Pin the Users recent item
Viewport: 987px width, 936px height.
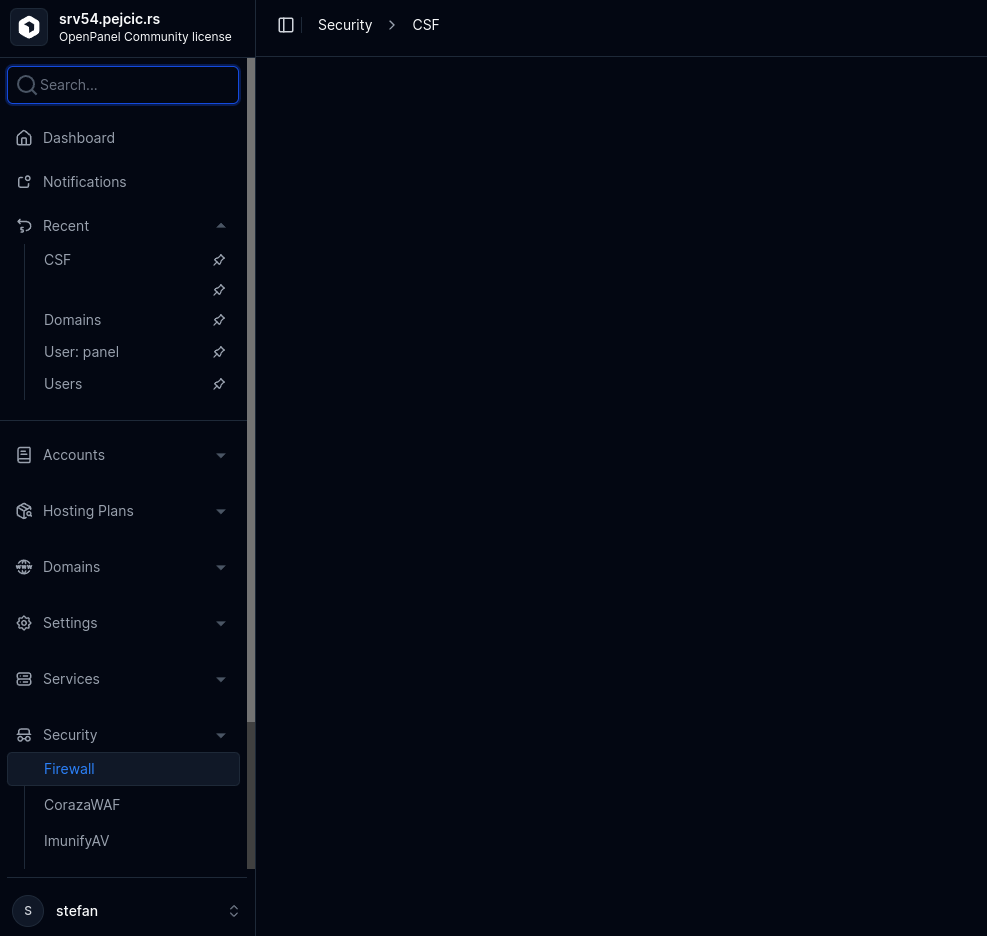[219, 384]
